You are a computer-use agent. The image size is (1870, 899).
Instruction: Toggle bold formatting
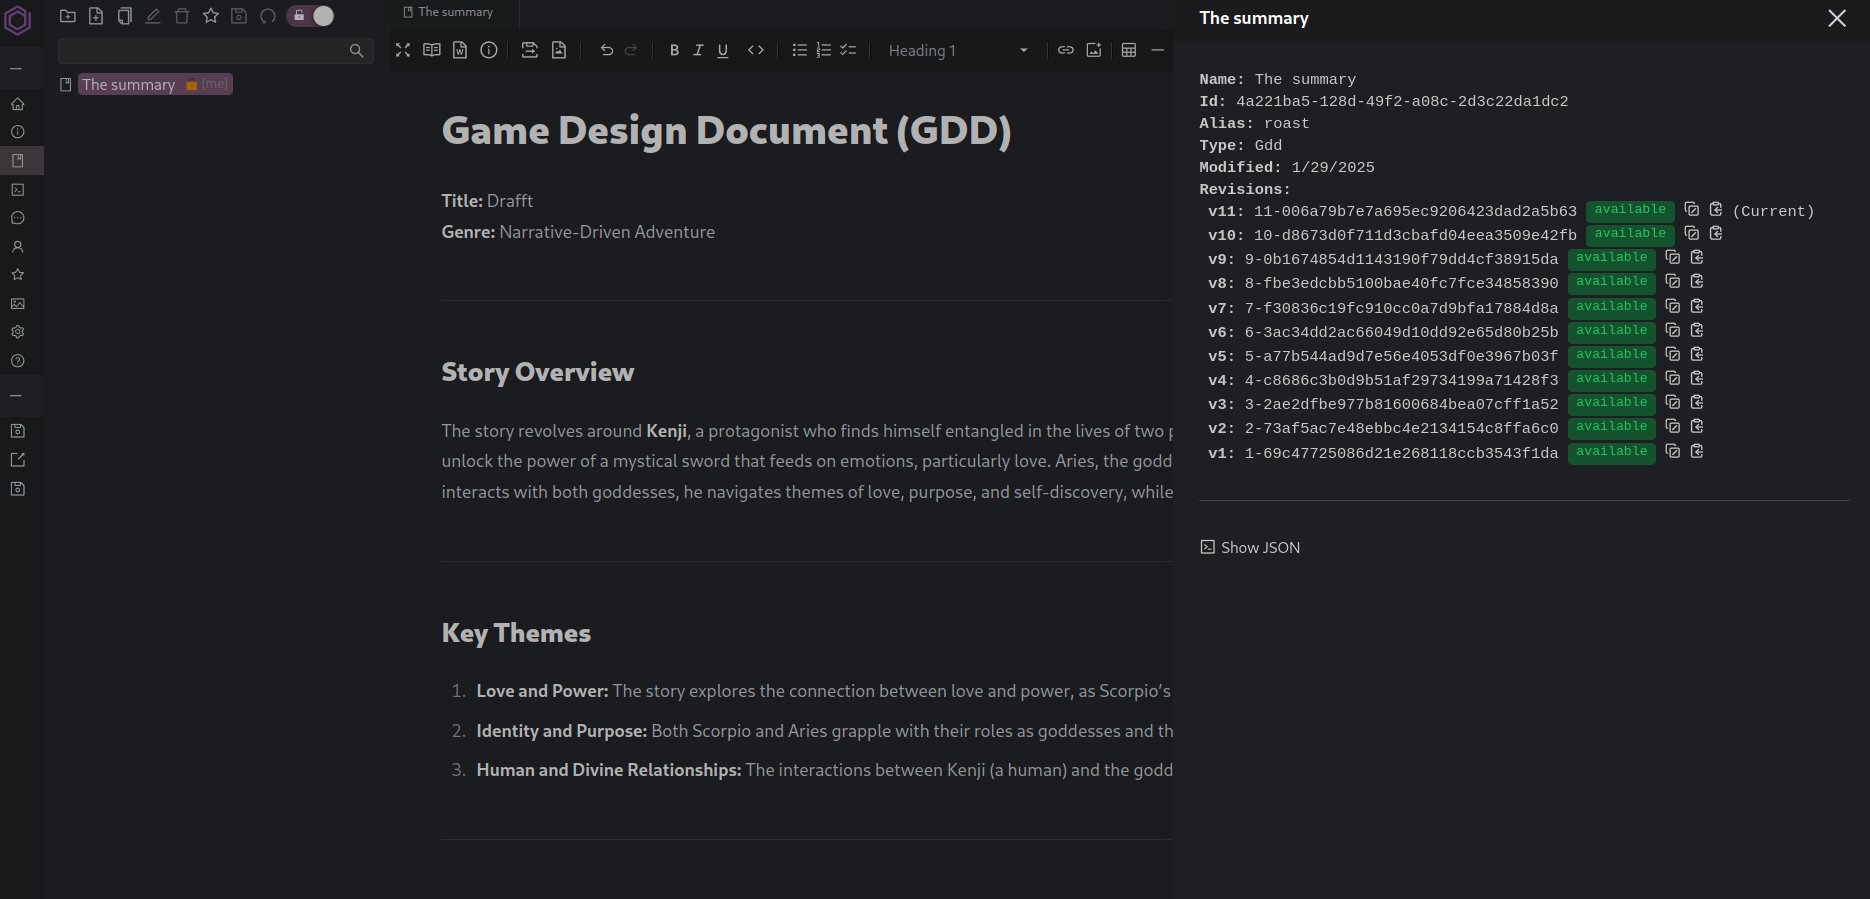coord(674,50)
